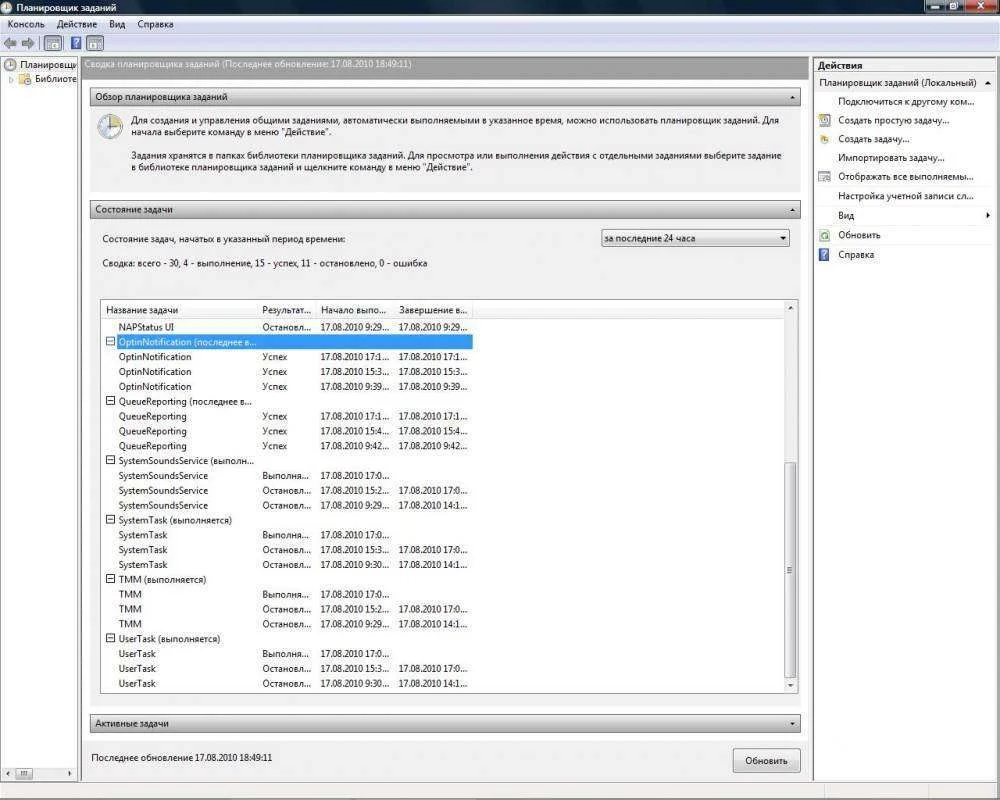This screenshot has width=1000, height=800.
Task: Click Импортировать задачу action
Action: point(891,158)
